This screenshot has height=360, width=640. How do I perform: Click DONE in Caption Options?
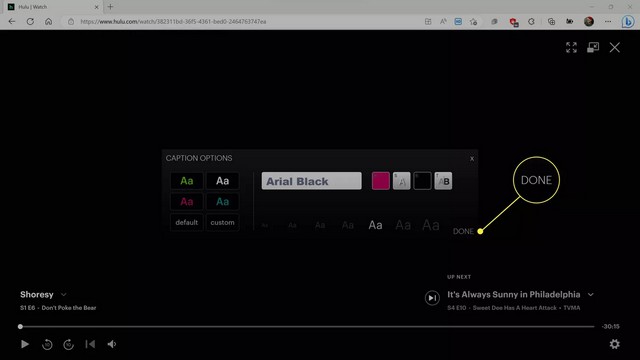pyautogui.click(x=463, y=231)
